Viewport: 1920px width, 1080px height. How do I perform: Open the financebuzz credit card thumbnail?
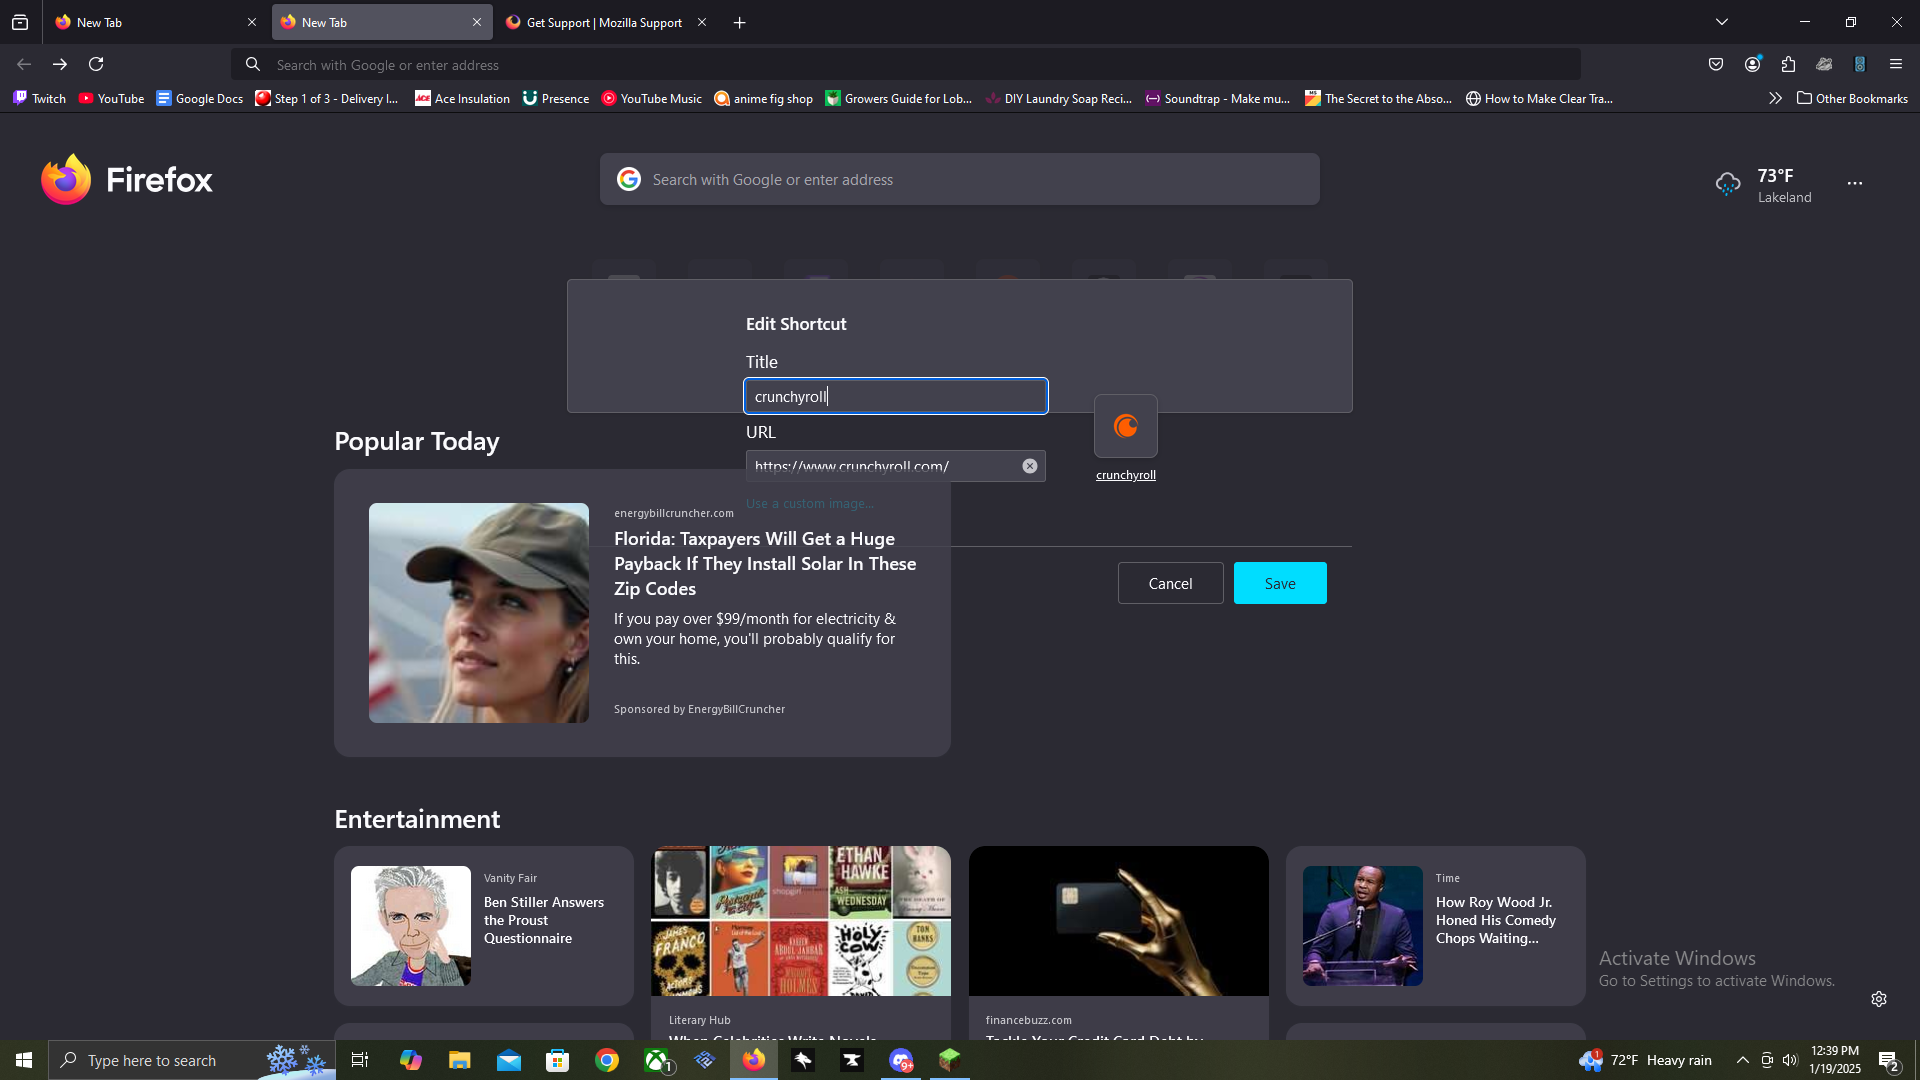(x=1119, y=921)
